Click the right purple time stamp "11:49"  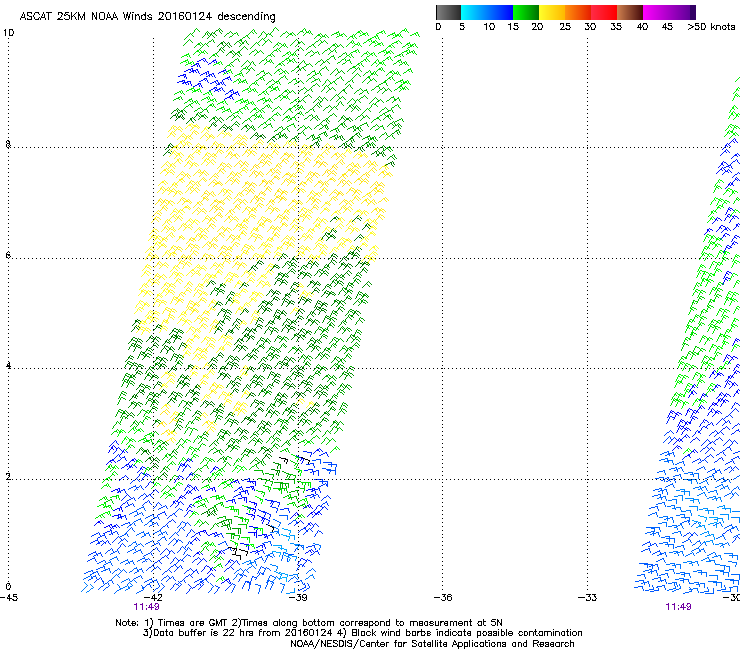point(678,607)
